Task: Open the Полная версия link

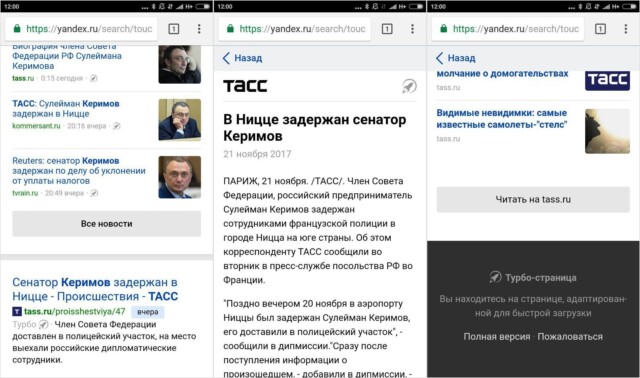Action: [x=496, y=336]
